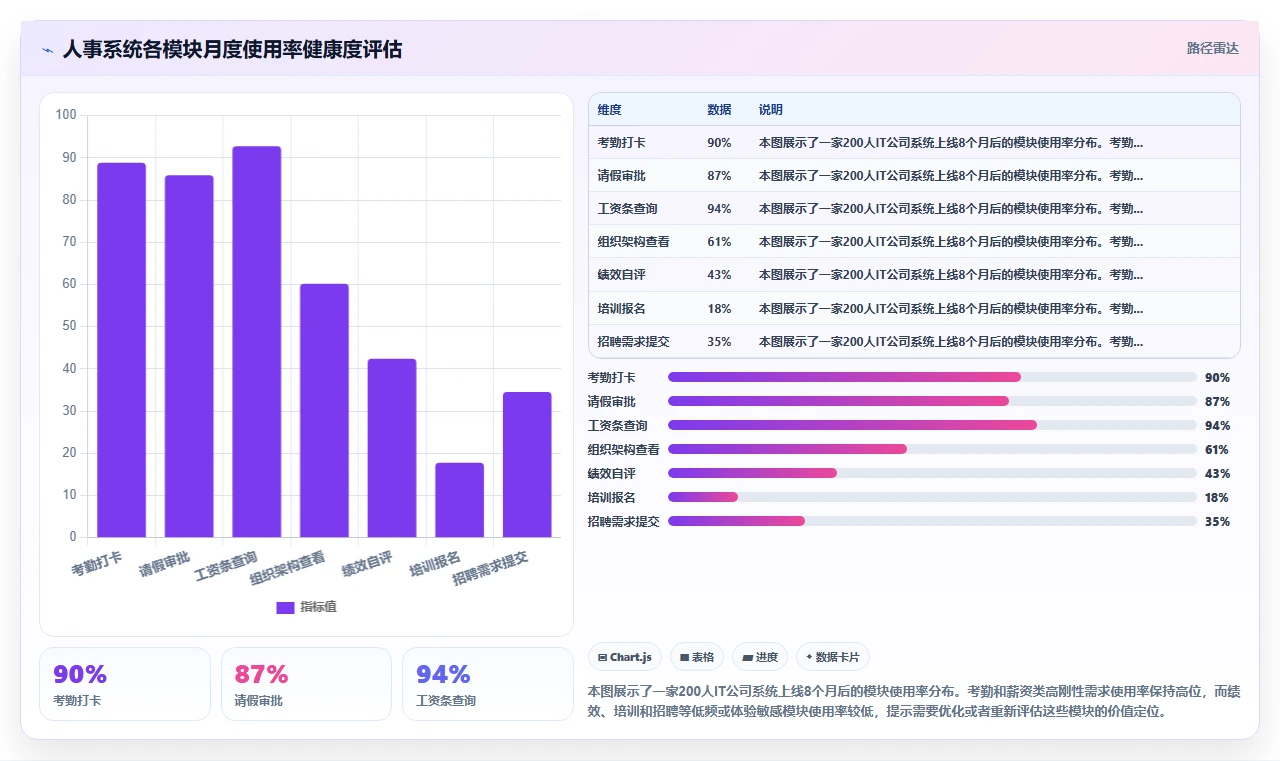The image size is (1280, 761).
Task: Select the Chart.js tag chip
Action: coord(625,657)
